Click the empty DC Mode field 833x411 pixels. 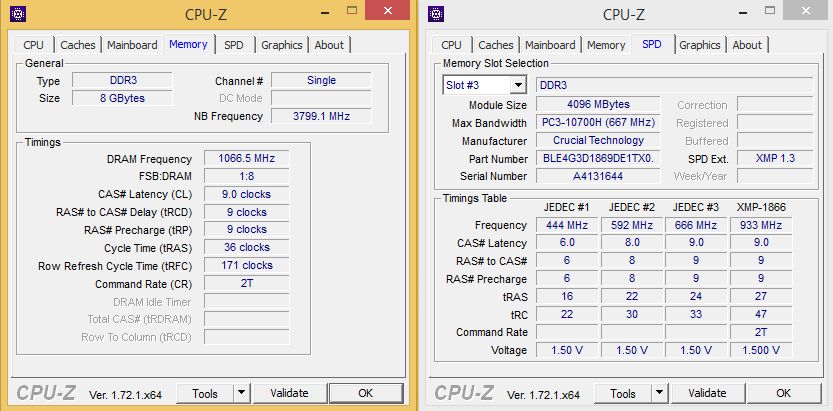tap(321, 98)
